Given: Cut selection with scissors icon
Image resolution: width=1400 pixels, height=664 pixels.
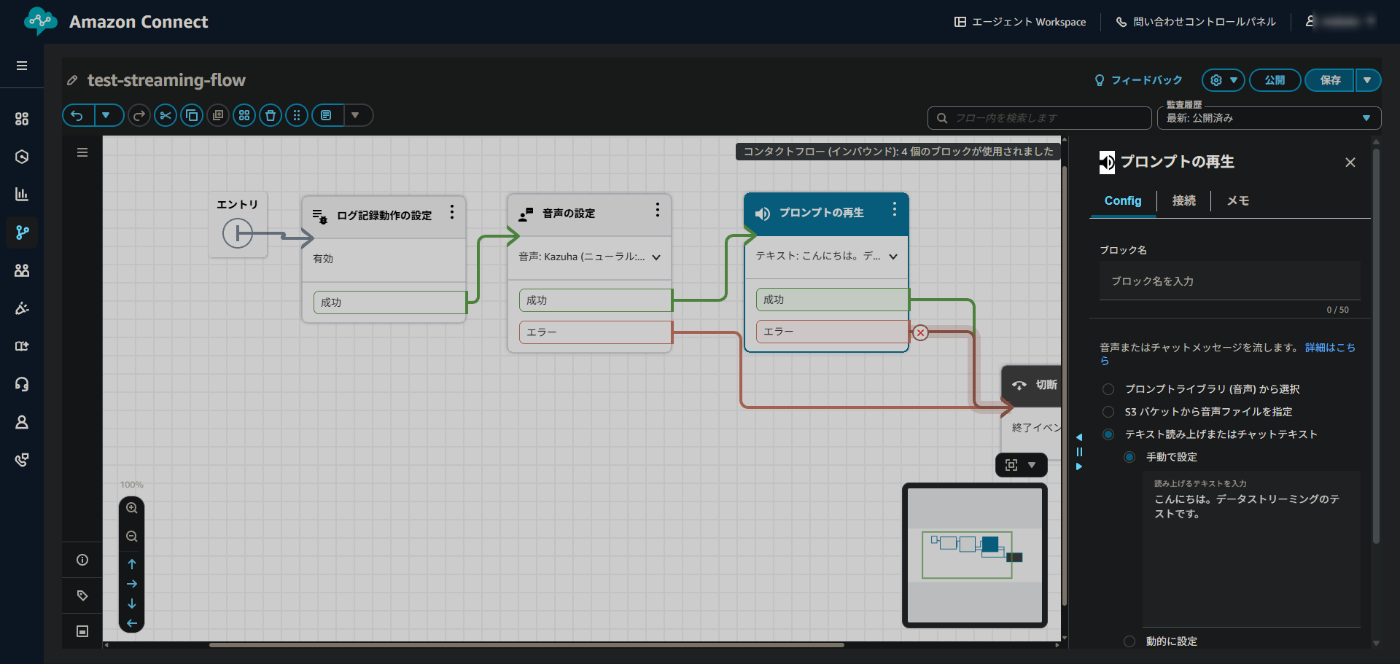Looking at the screenshot, I should pyautogui.click(x=166, y=115).
